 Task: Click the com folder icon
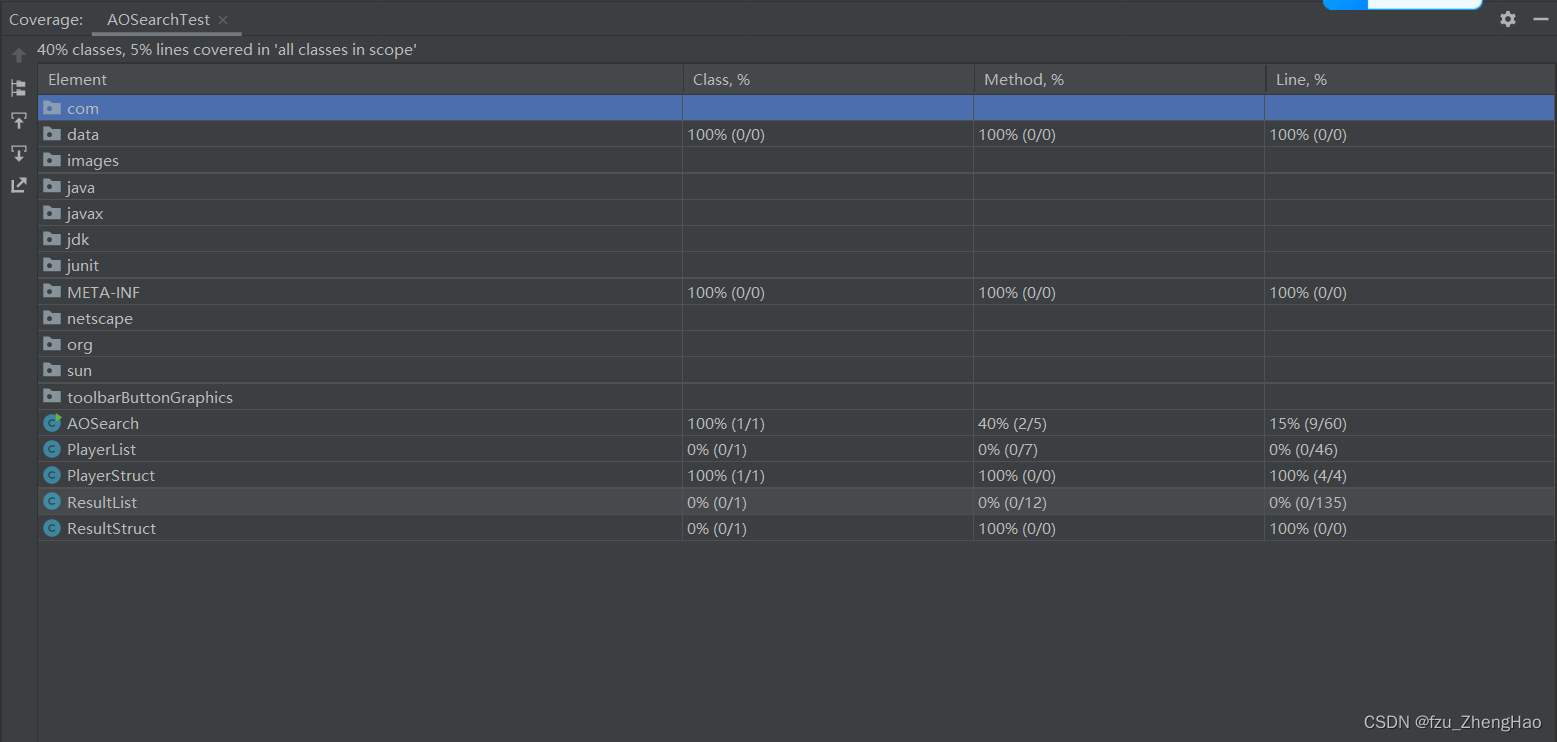pos(52,107)
